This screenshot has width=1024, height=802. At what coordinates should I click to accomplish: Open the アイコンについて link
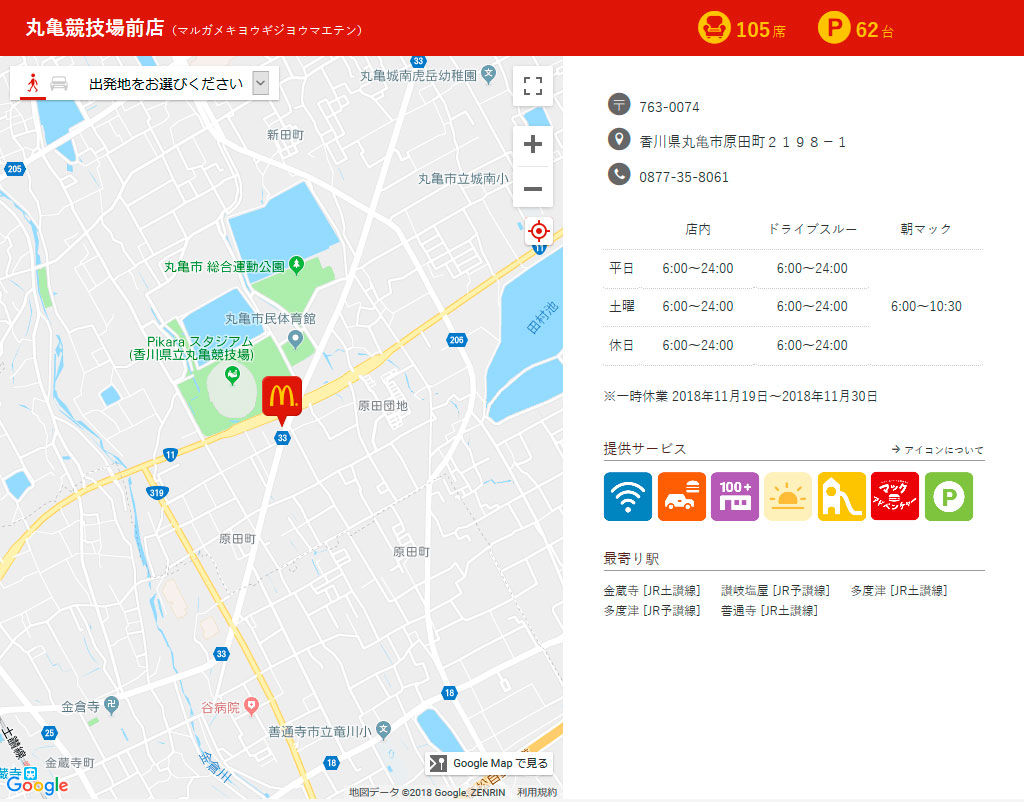[938, 450]
